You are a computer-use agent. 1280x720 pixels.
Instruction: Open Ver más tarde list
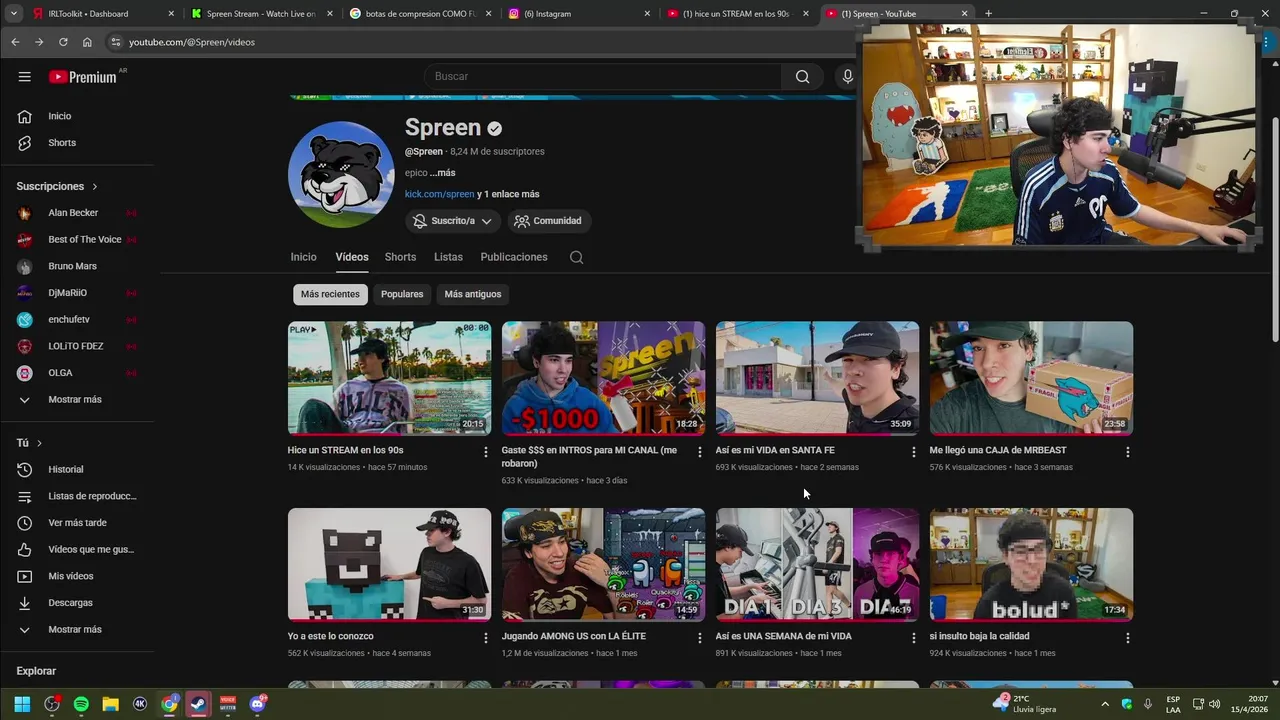click(x=77, y=523)
